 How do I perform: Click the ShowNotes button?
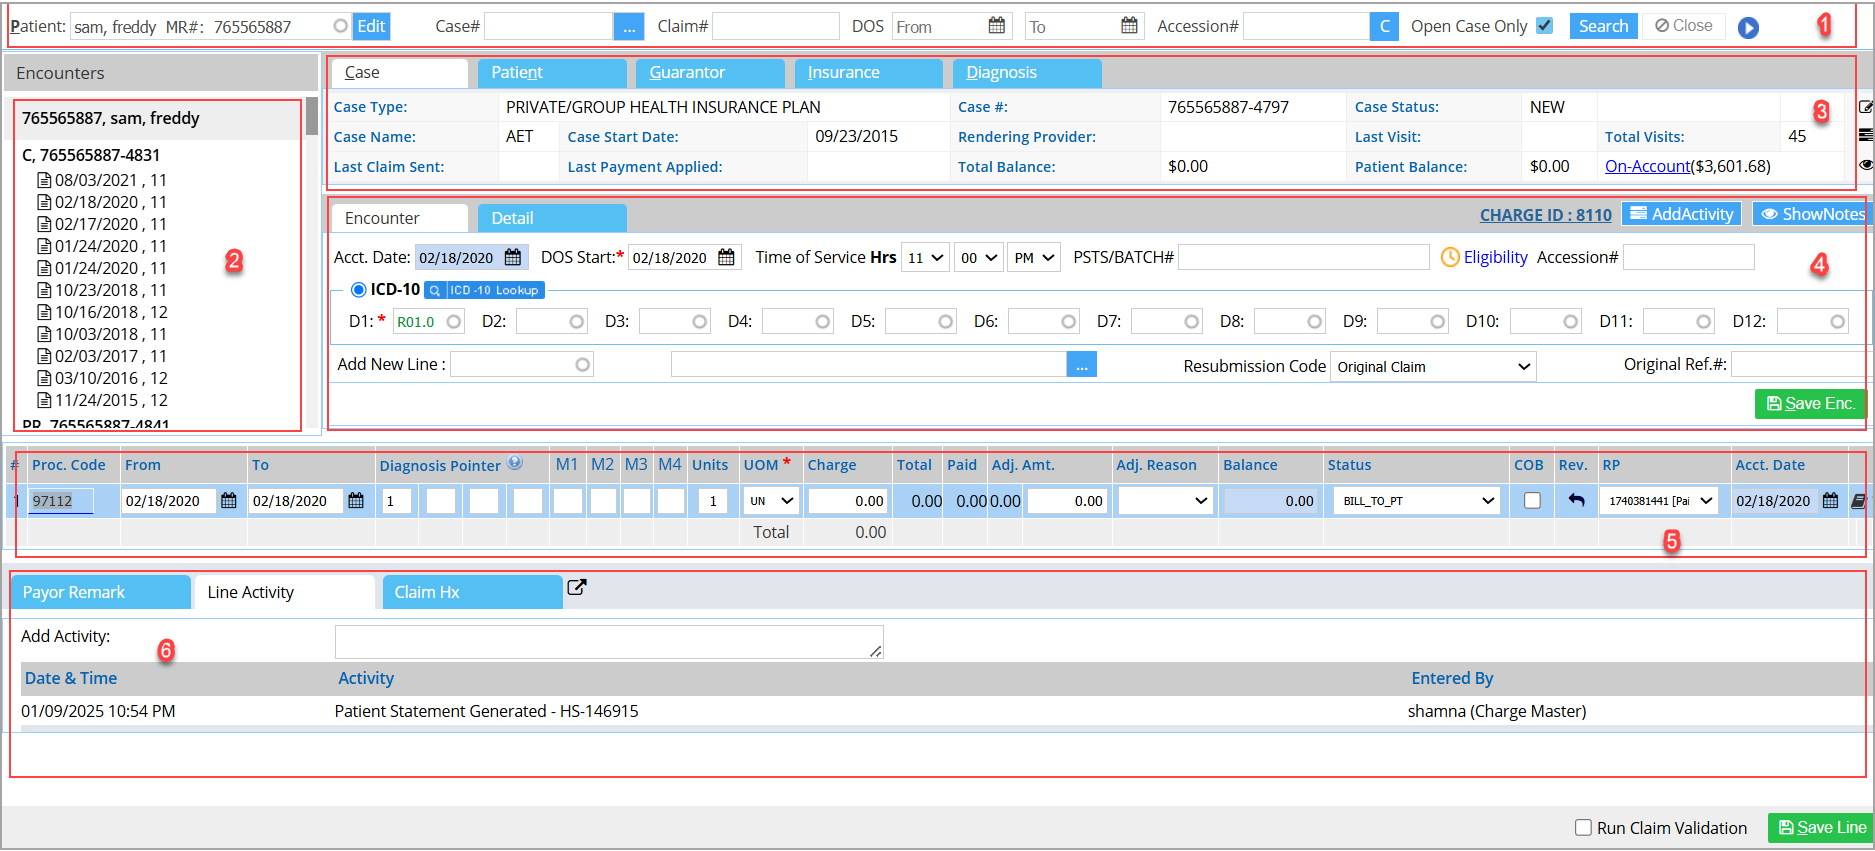coord(1812,214)
